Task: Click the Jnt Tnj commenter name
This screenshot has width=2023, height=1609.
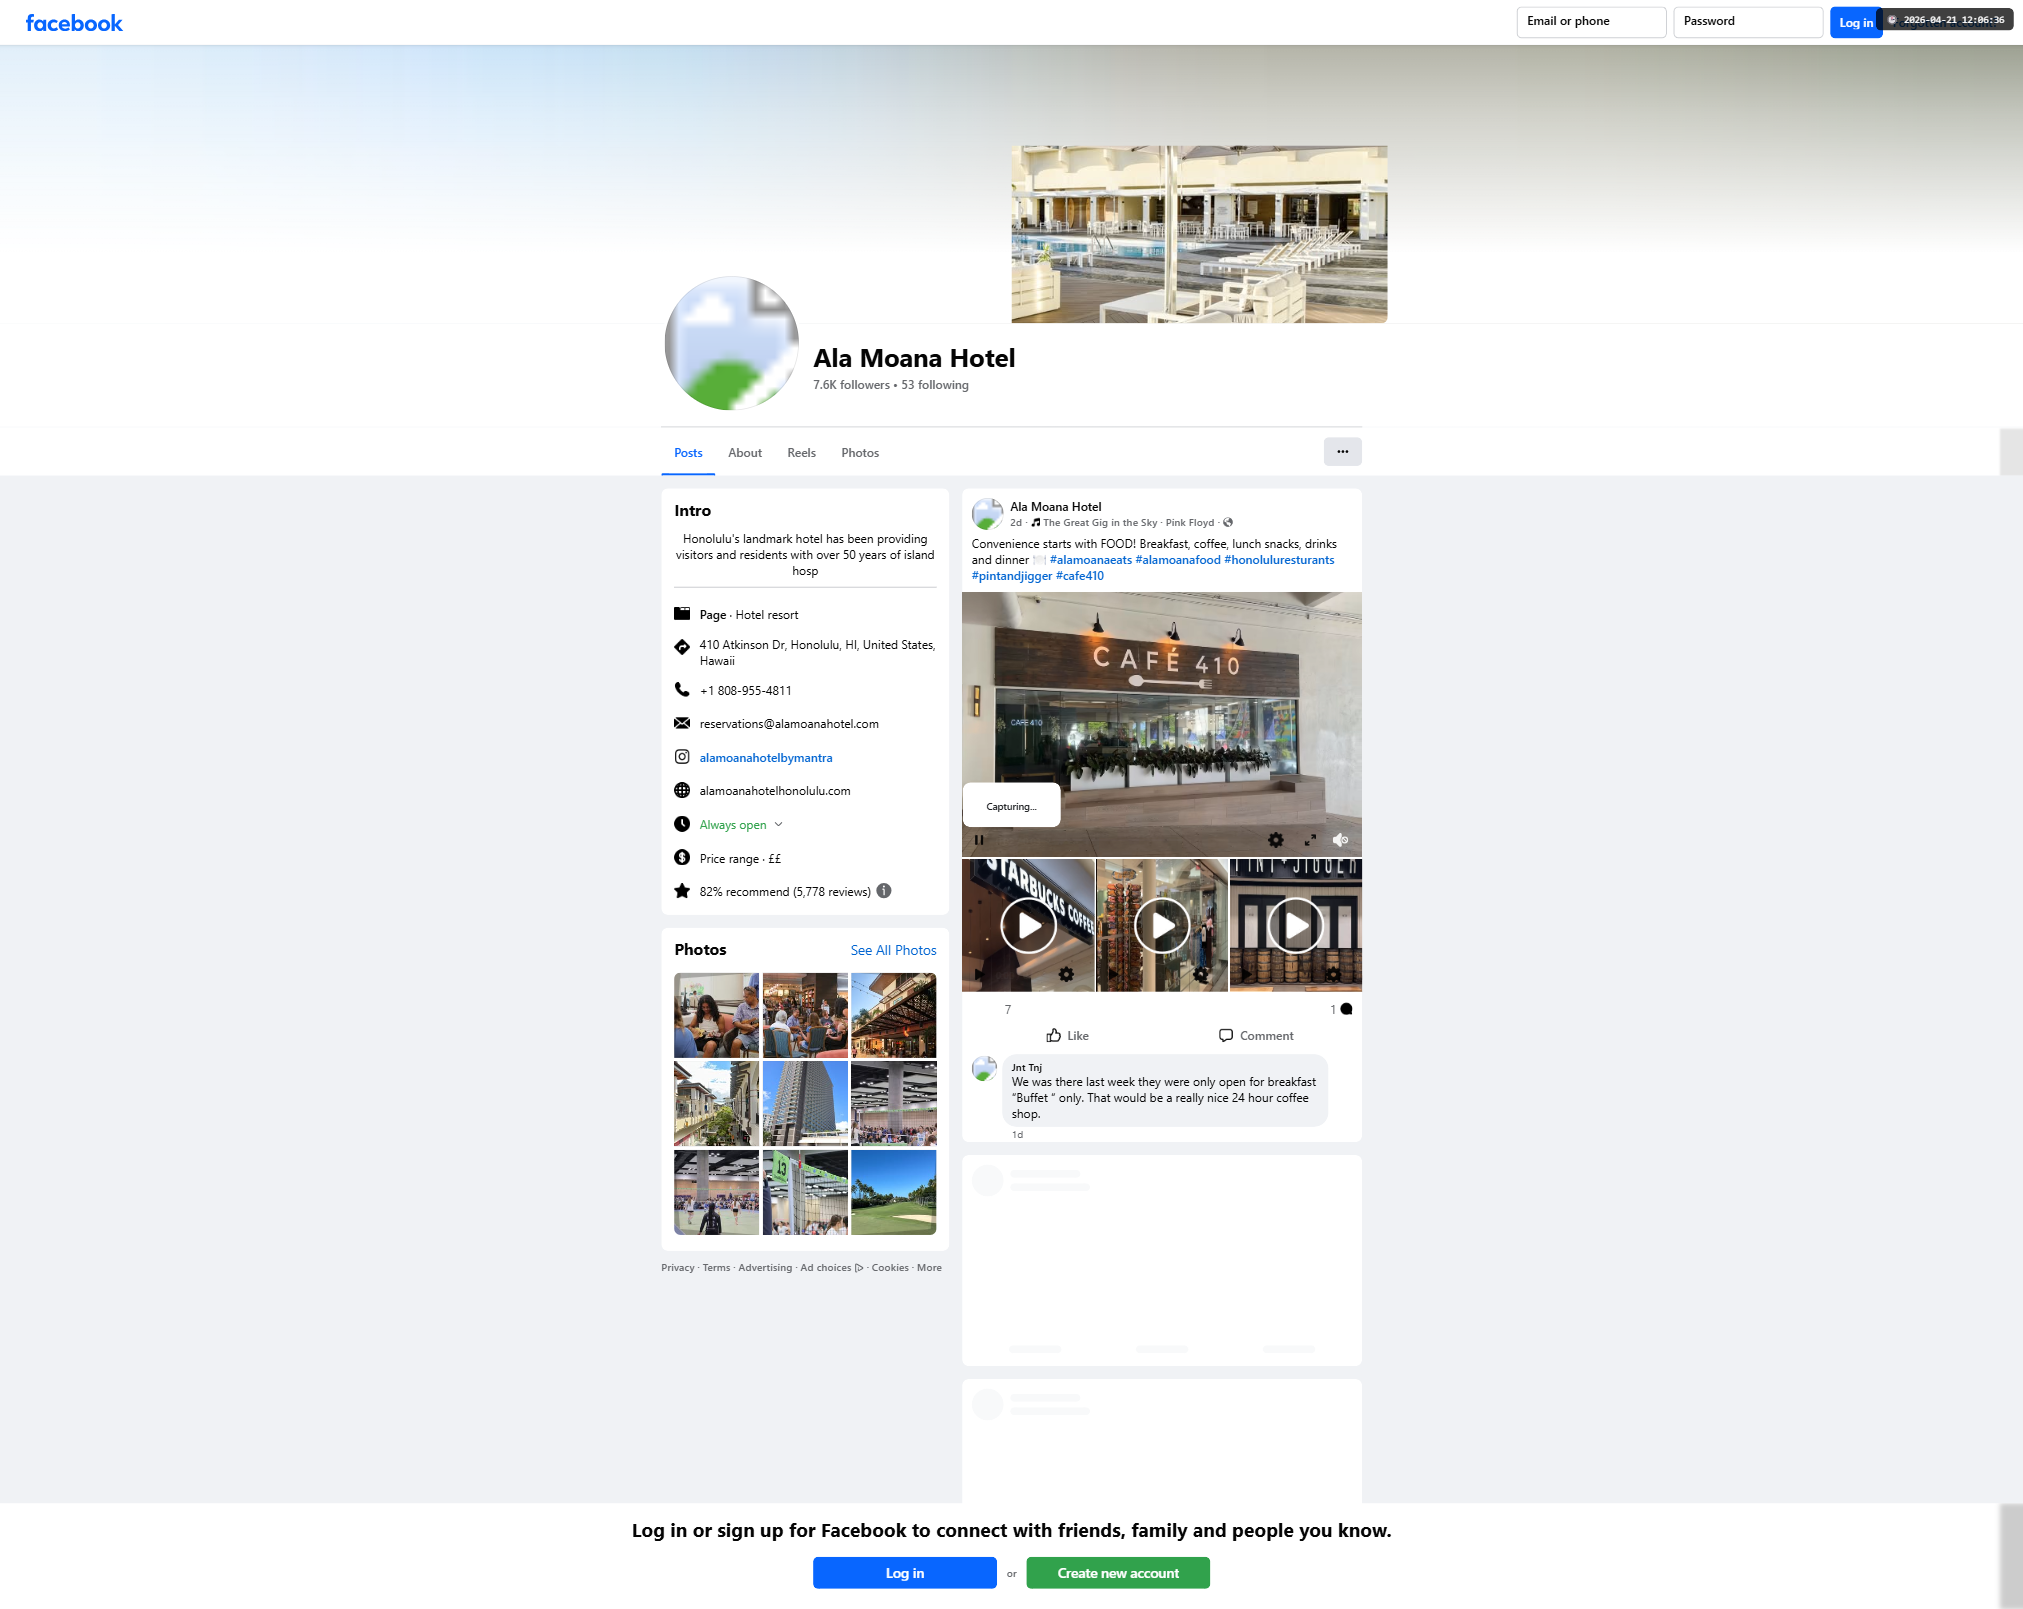Action: coord(1026,1068)
